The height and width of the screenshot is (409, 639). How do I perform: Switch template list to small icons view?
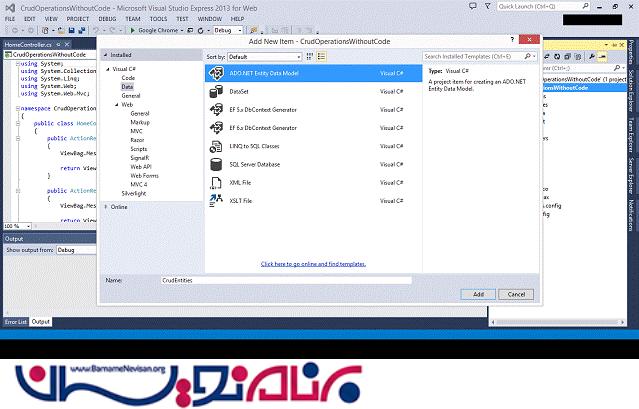(309, 57)
